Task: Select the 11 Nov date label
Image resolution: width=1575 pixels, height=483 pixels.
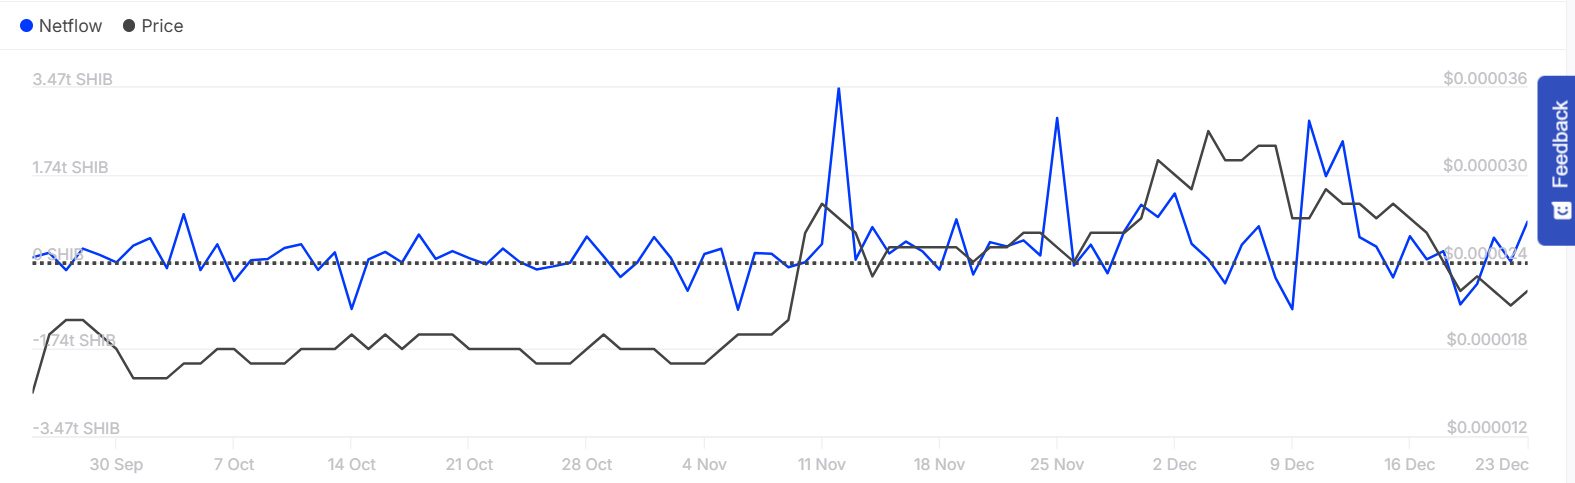Action: pyautogui.click(x=822, y=465)
